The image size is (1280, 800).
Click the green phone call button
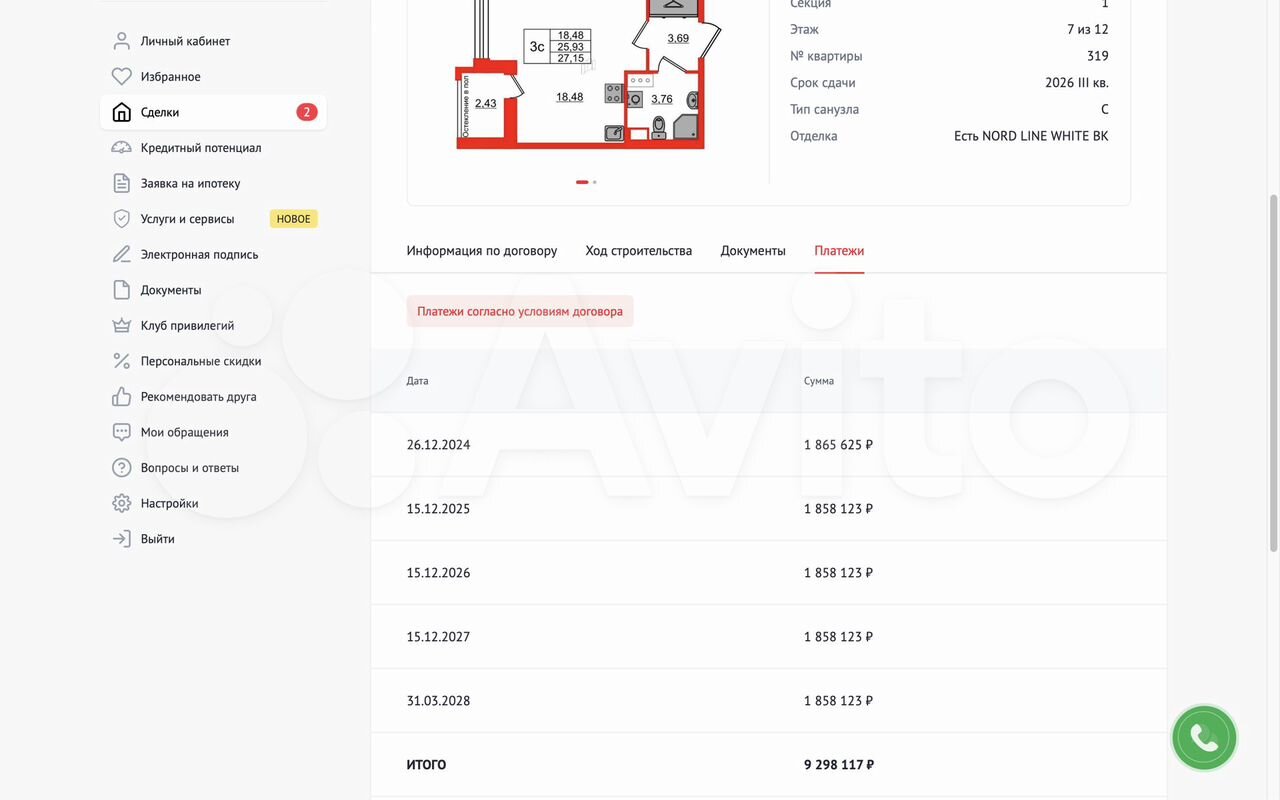pos(1204,738)
